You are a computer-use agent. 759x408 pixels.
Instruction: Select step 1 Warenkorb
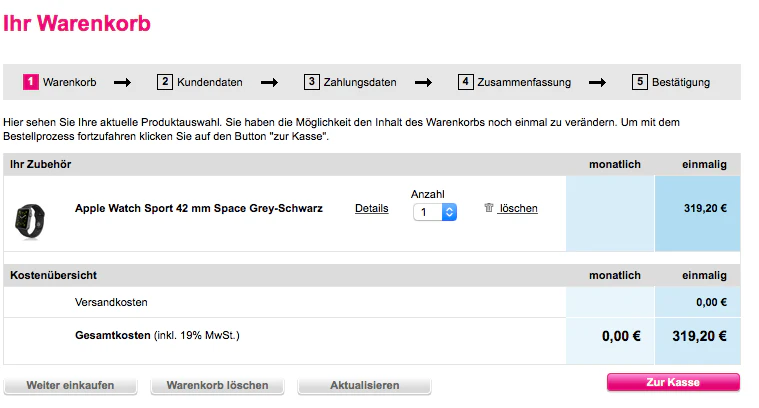(x=60, y=82)
